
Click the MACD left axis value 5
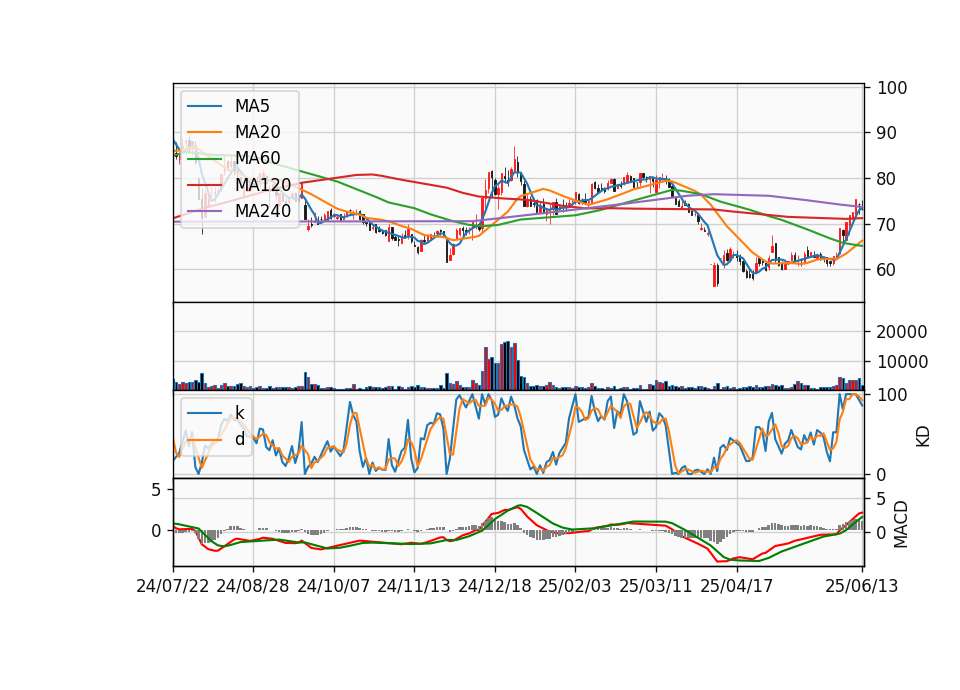point(156,490)
